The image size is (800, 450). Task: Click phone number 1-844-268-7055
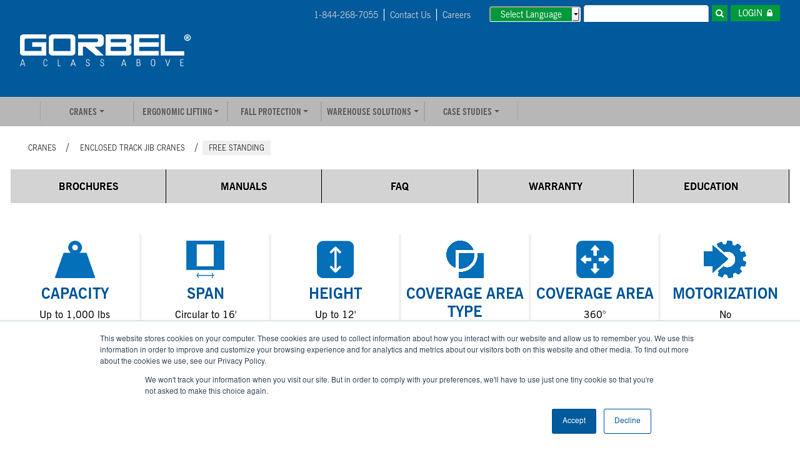346,15
